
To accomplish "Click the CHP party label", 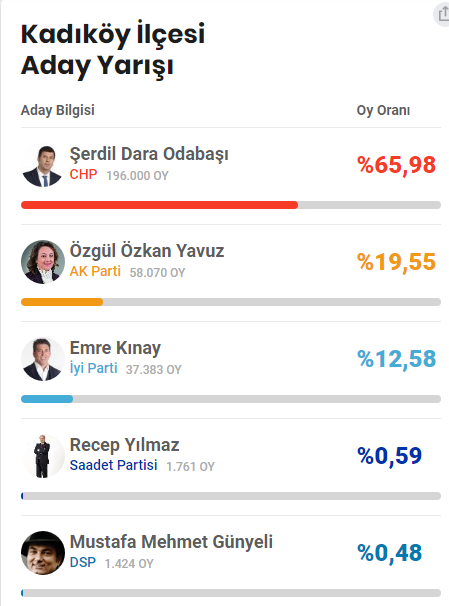I will (x=83, y=175).
